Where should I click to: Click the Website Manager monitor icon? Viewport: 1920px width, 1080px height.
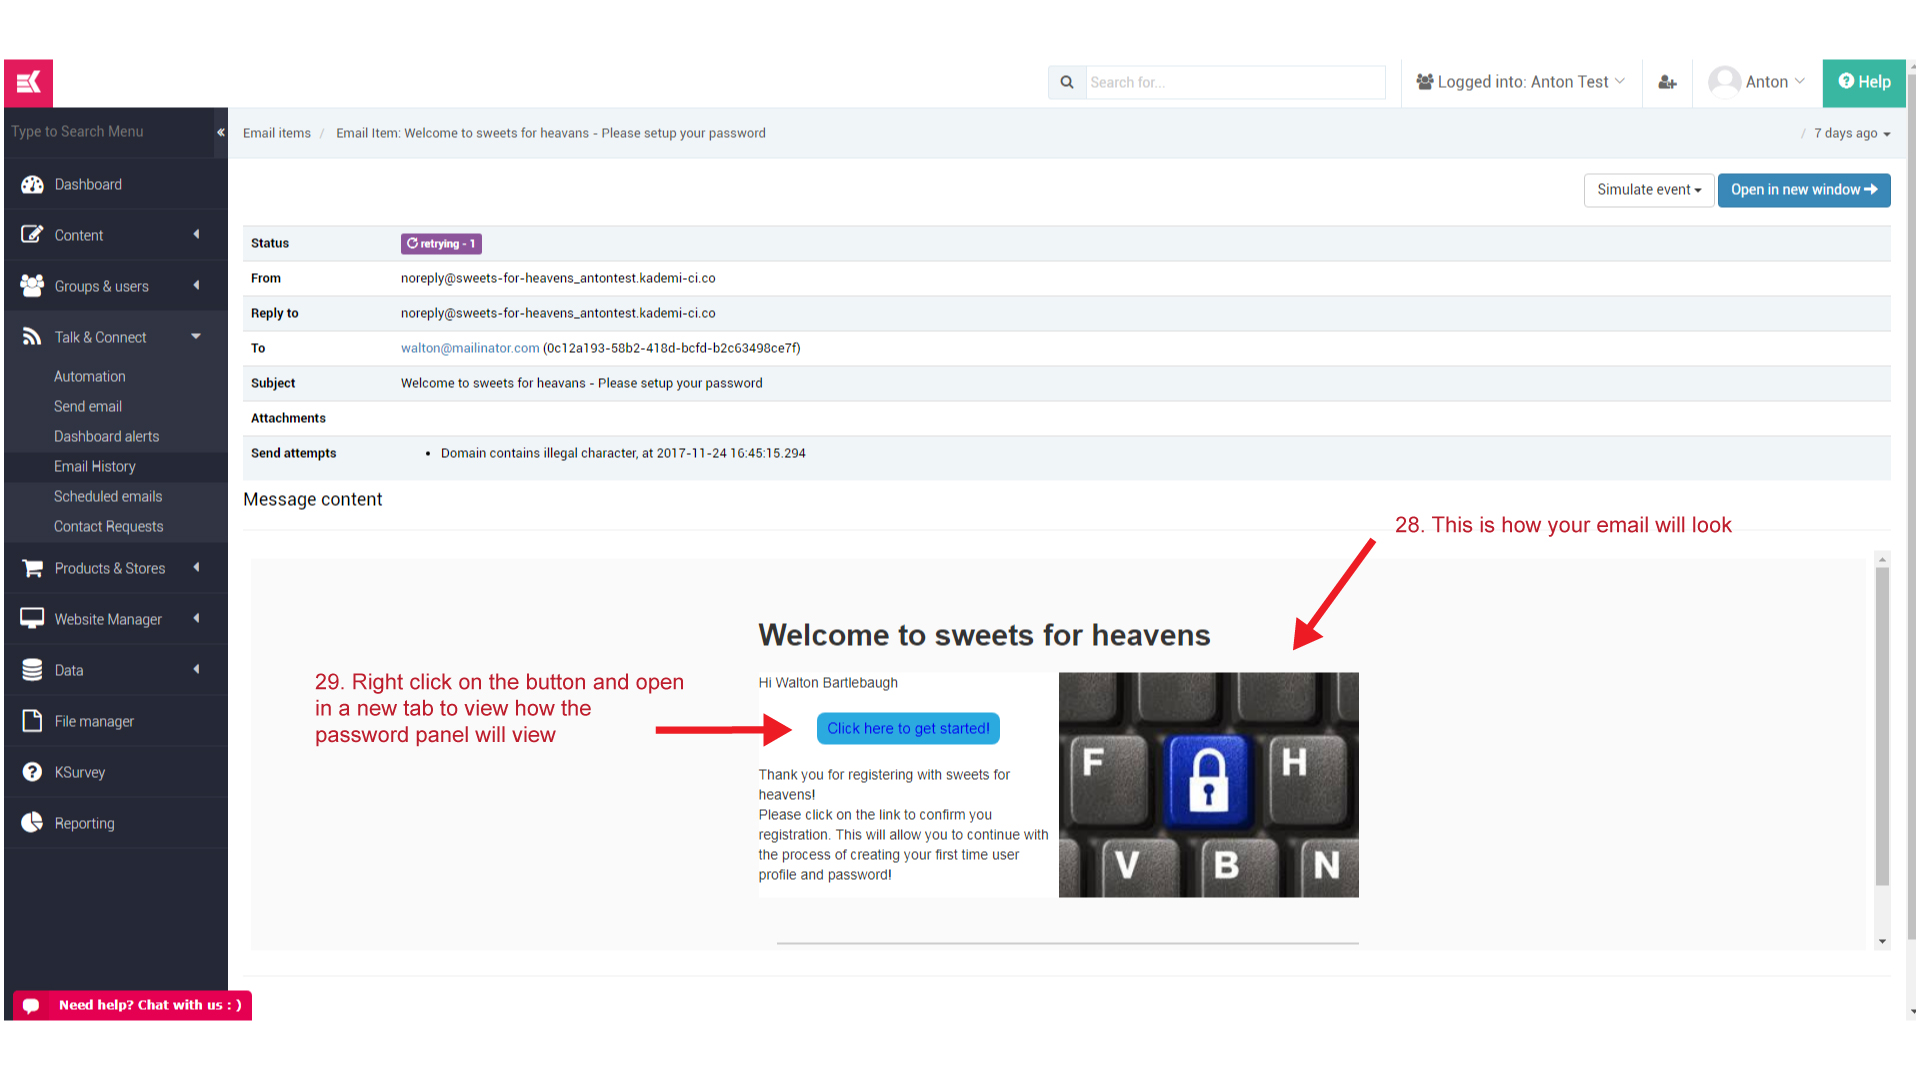pyautogui.click(x=32, y=619)
